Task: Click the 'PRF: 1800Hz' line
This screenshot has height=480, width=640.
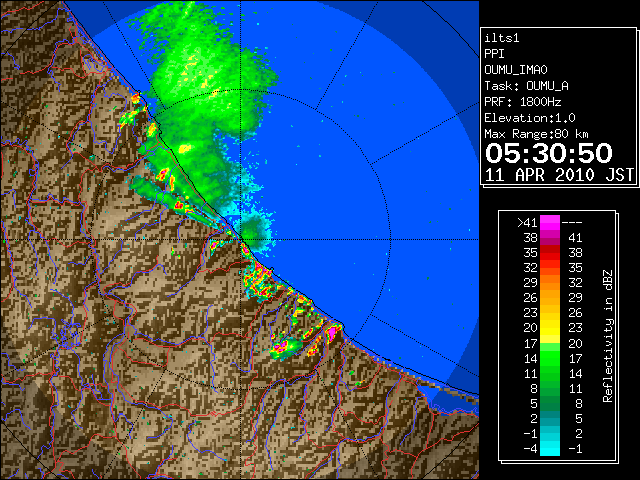Action: pyautogui.click(x=523, y=102)
